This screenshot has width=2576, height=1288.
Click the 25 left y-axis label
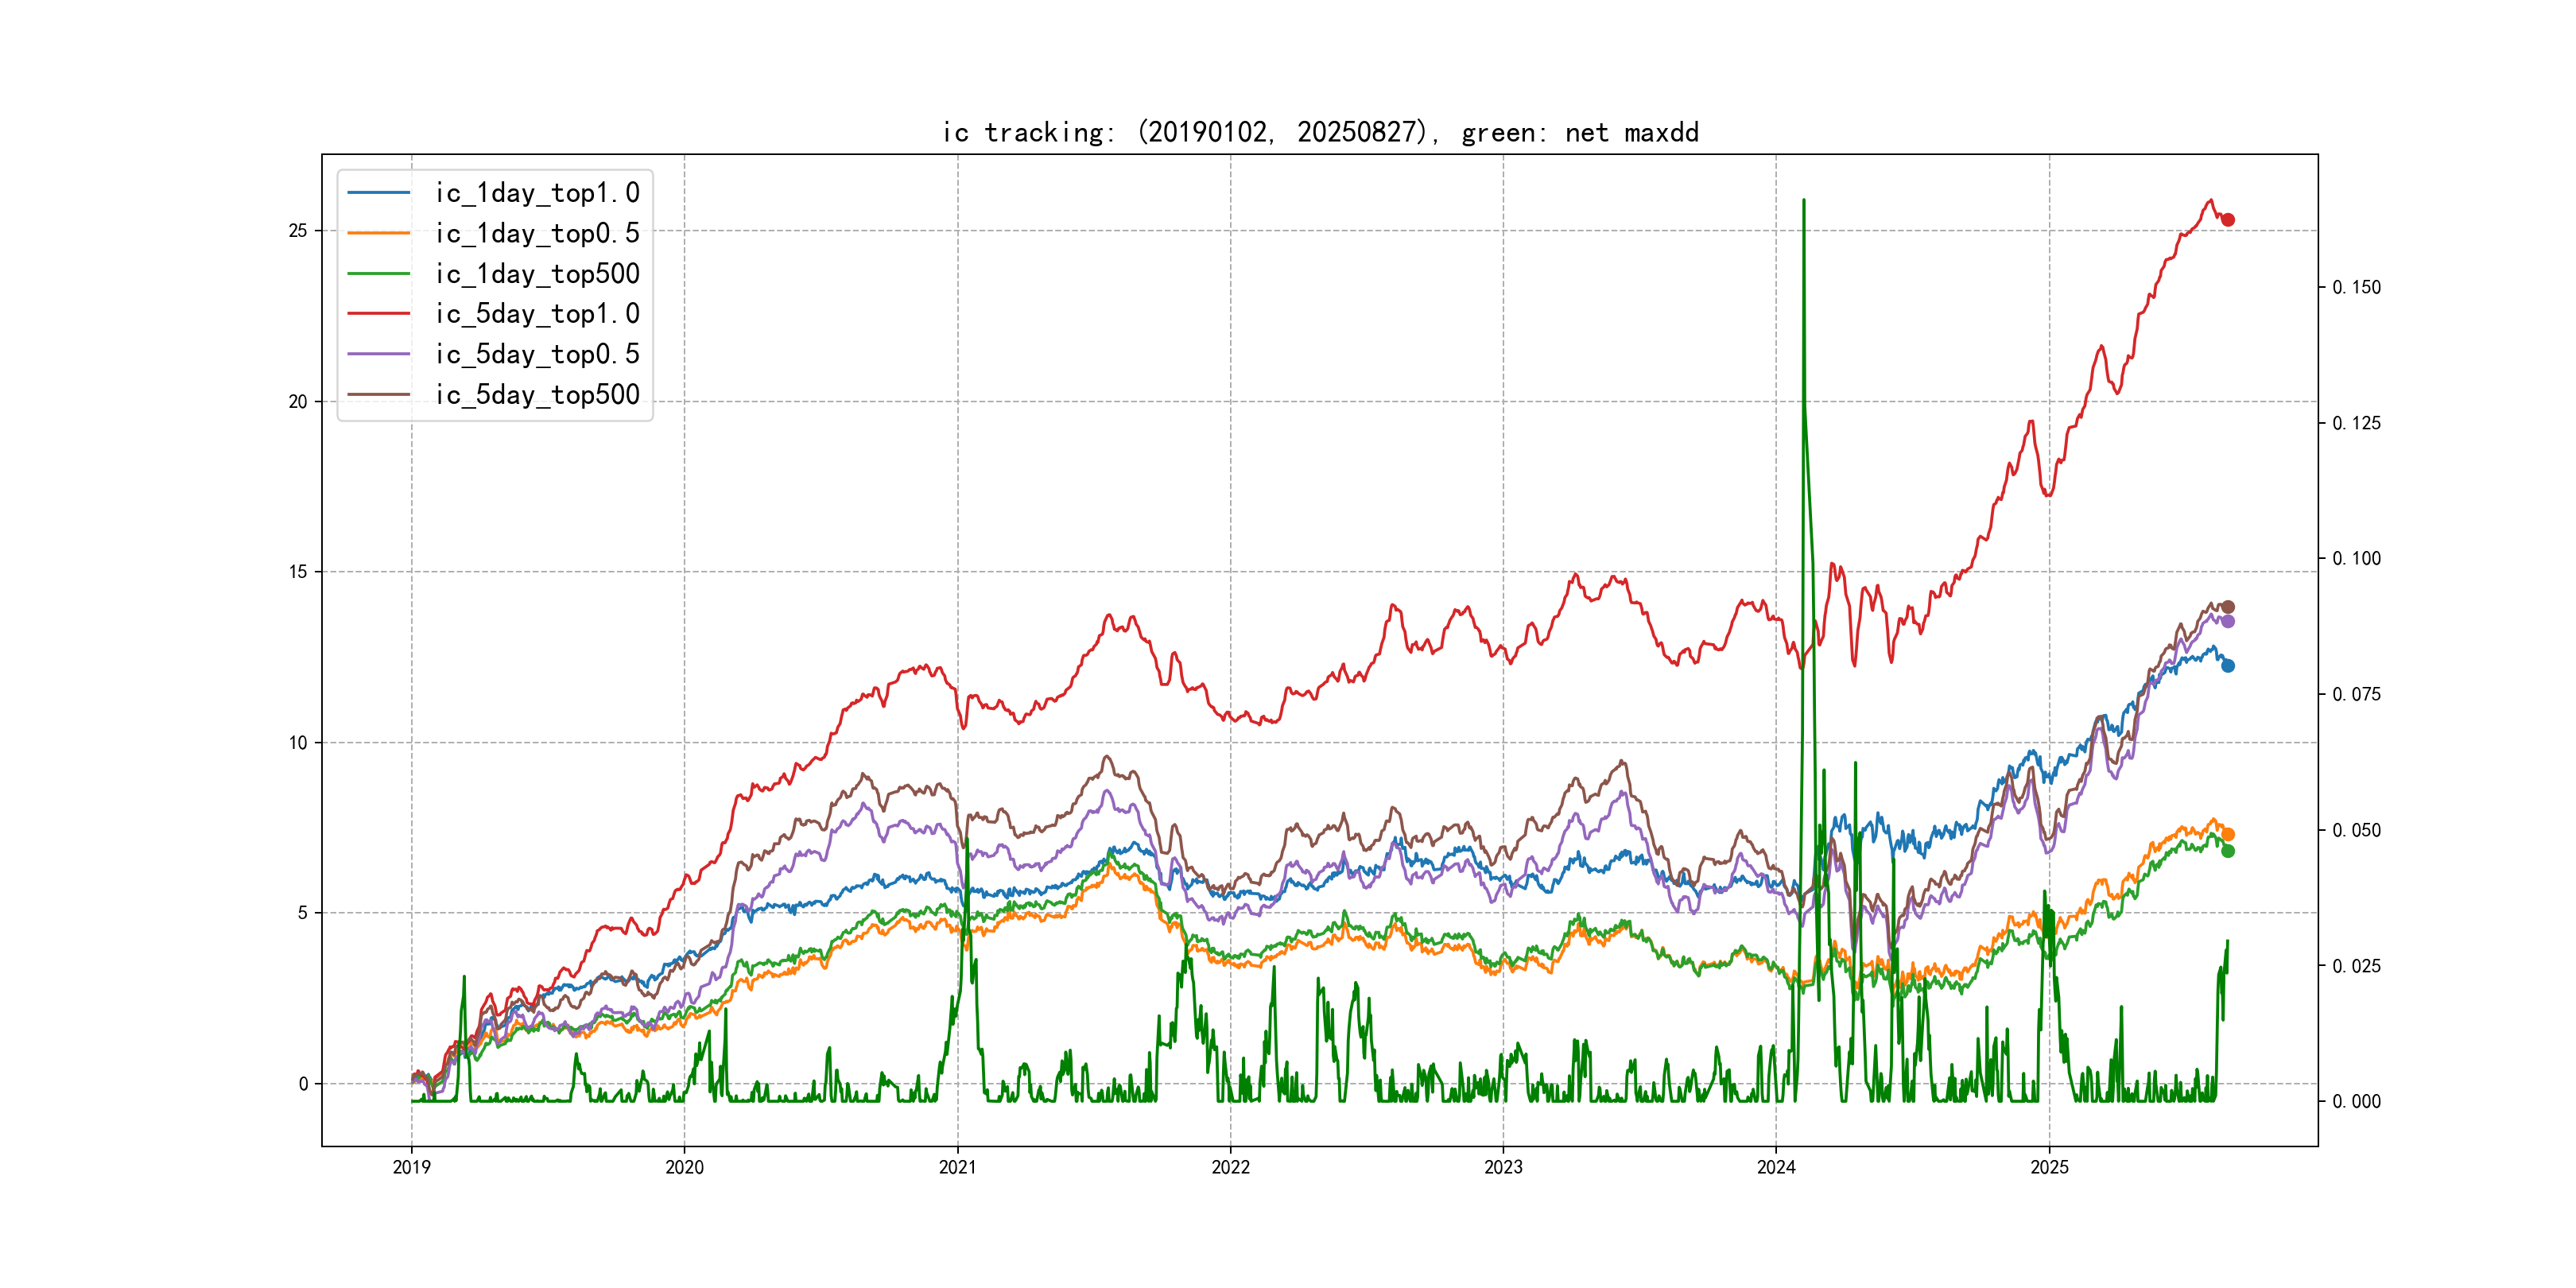click(298, 231)
